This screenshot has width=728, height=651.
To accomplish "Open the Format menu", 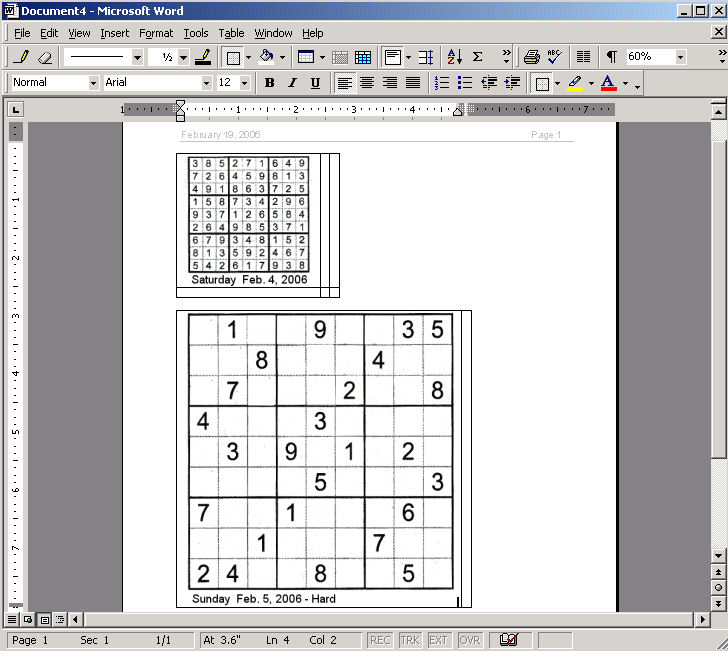I will (x=156, y=33).
